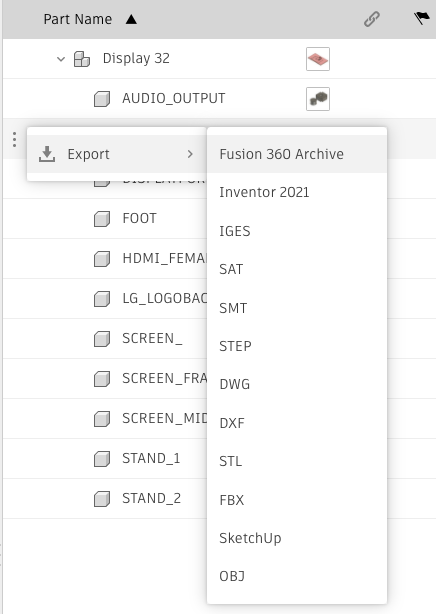436x614 pixels.
Task: Click the three-dot row options icon
Action: tap(14, 139)
